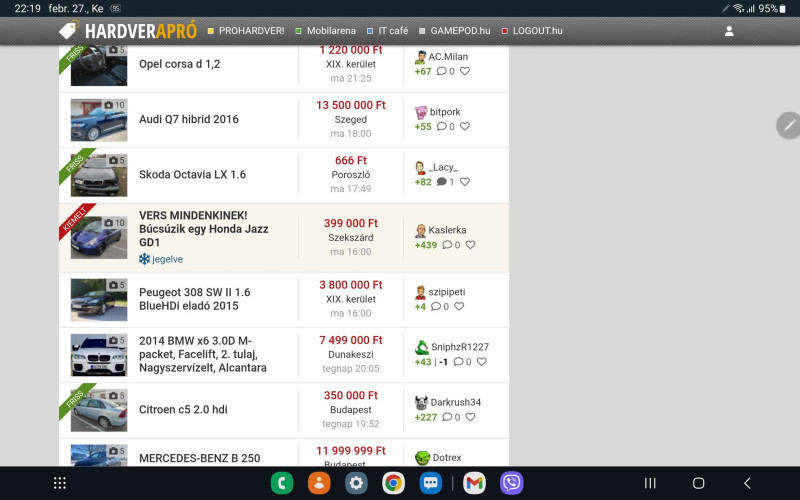Screen dimensions: 800x500
Task: Open the Audi Q7 hibrid 2016 listing
Action: pos(189,119)
